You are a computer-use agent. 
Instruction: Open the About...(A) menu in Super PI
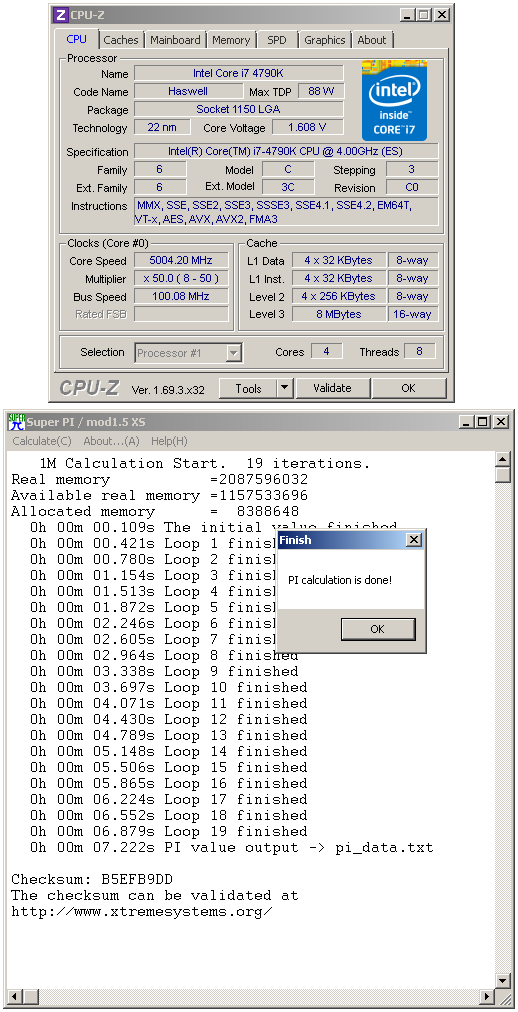[x=111, y=441]
